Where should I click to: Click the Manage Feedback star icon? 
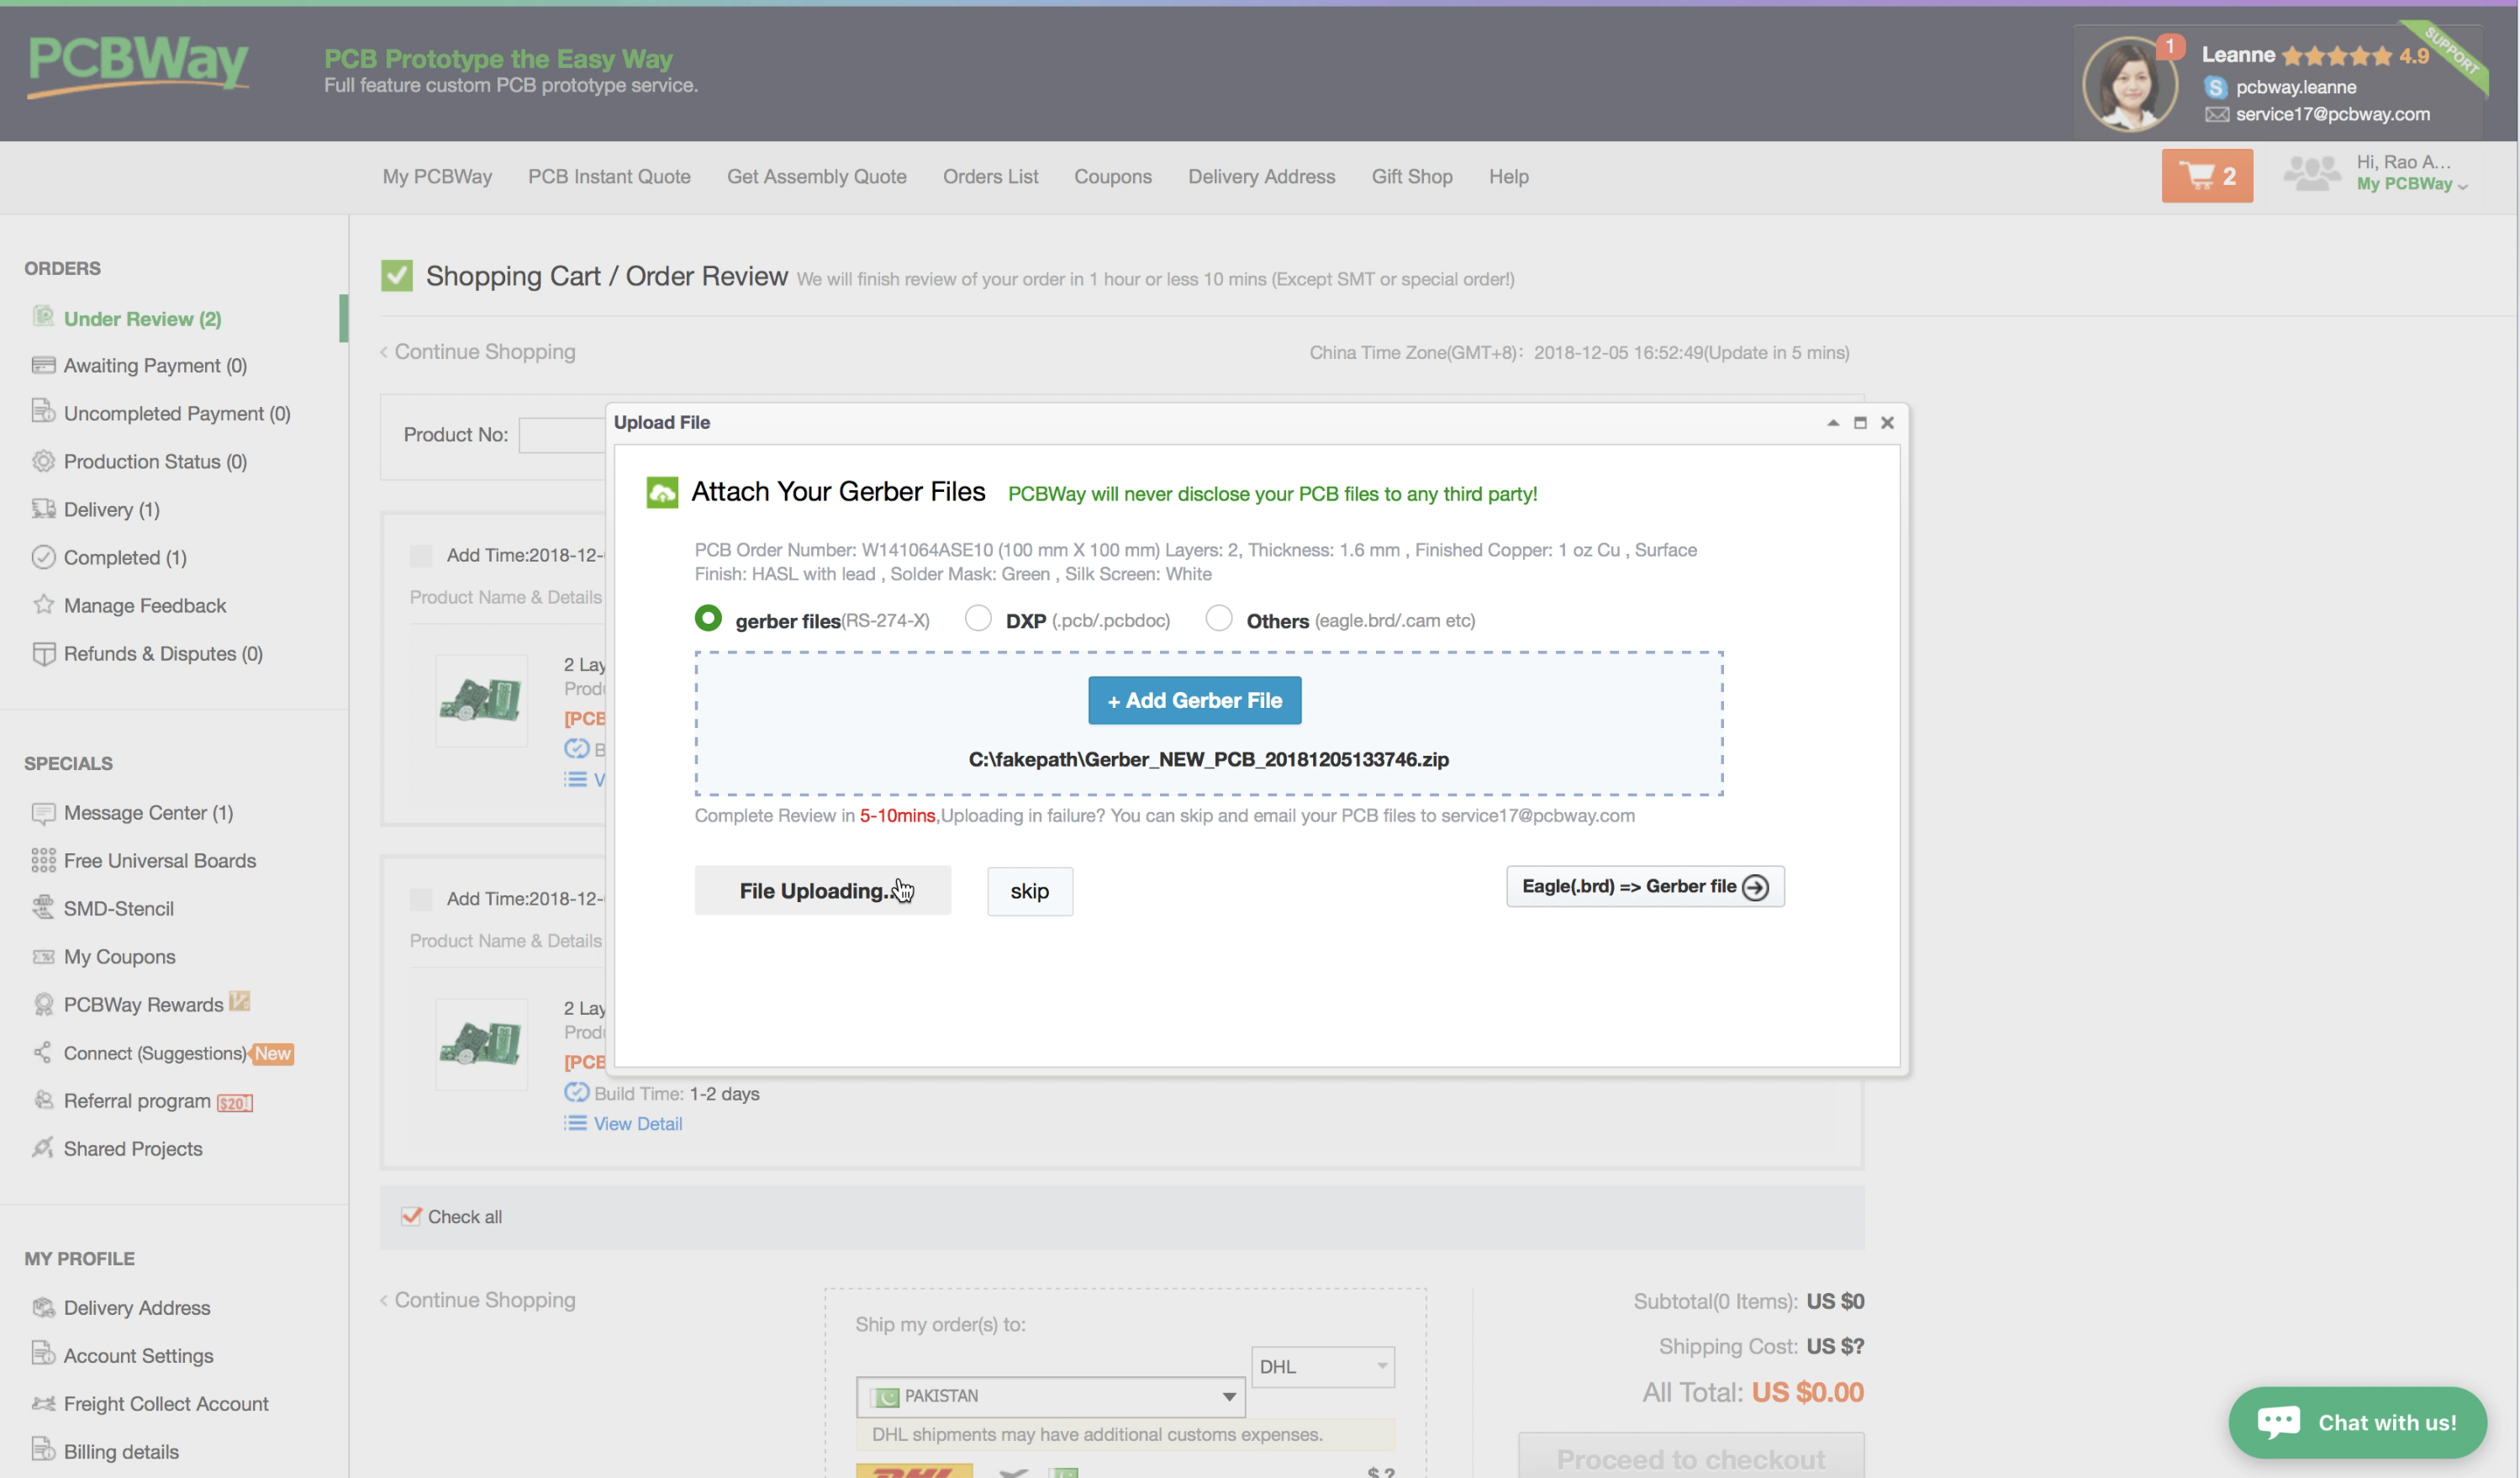(x=43, y=604)
